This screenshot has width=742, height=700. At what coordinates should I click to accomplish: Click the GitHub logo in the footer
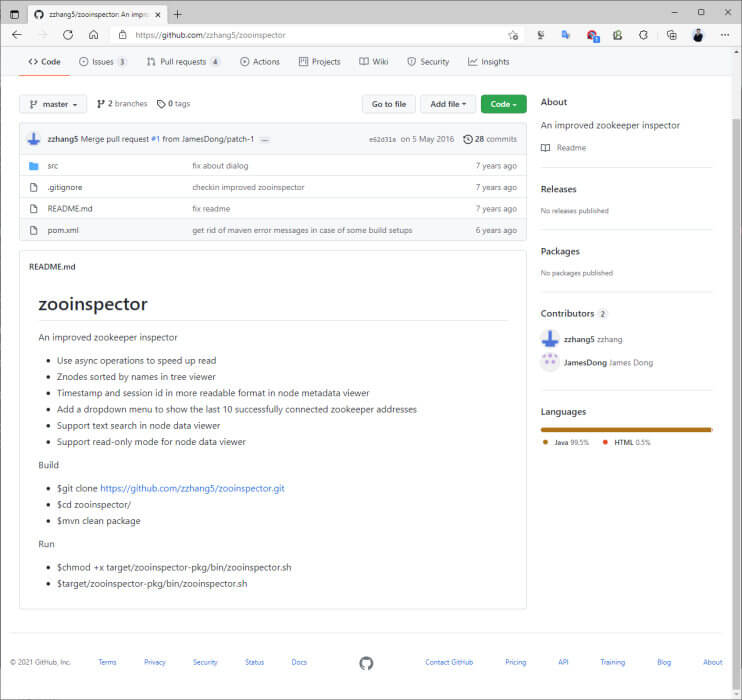click(366, 663)
